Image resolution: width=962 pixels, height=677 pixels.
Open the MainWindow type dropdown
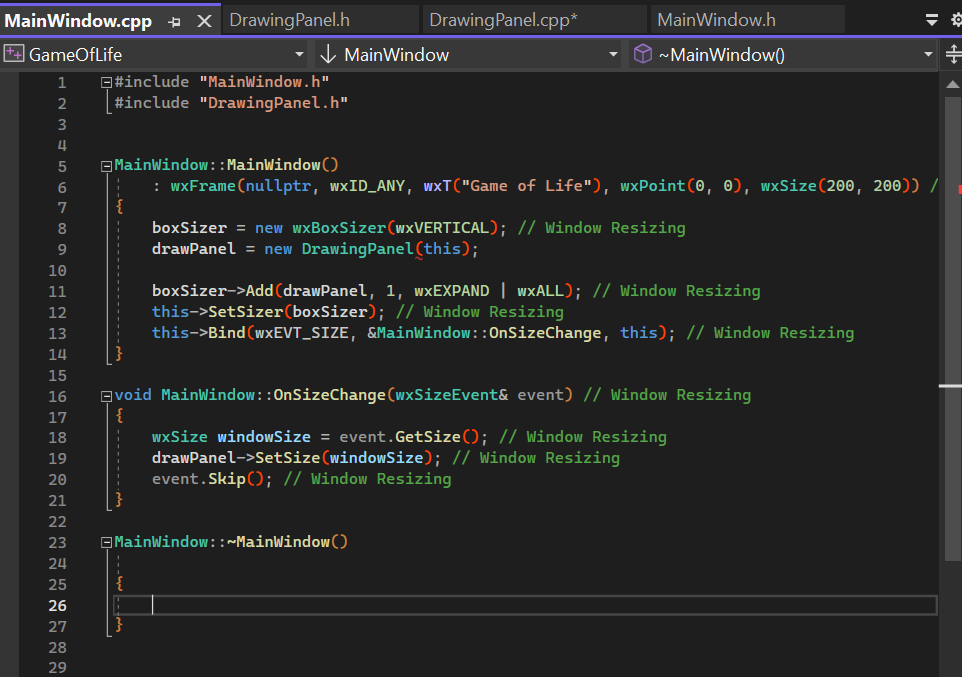tap(612, 53)
